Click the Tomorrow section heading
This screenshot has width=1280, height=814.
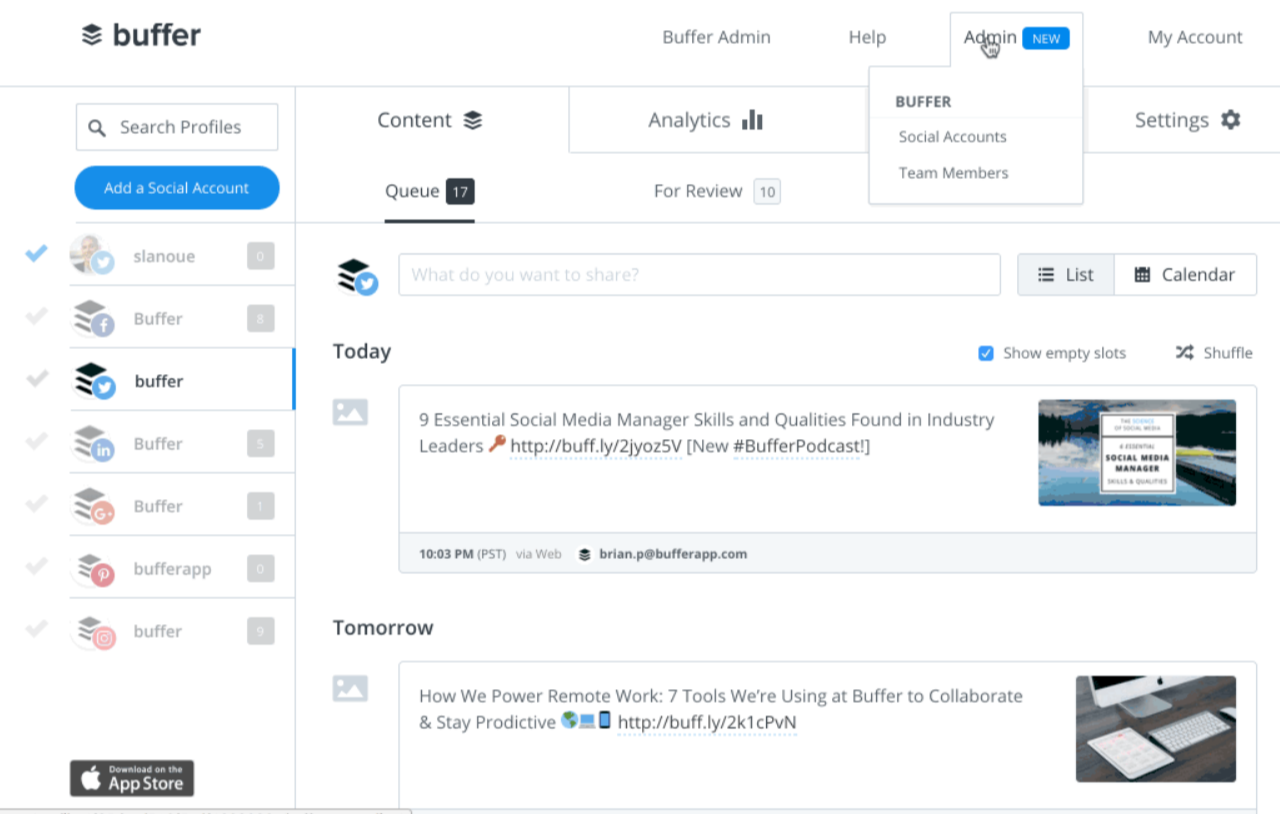(383, 628)
